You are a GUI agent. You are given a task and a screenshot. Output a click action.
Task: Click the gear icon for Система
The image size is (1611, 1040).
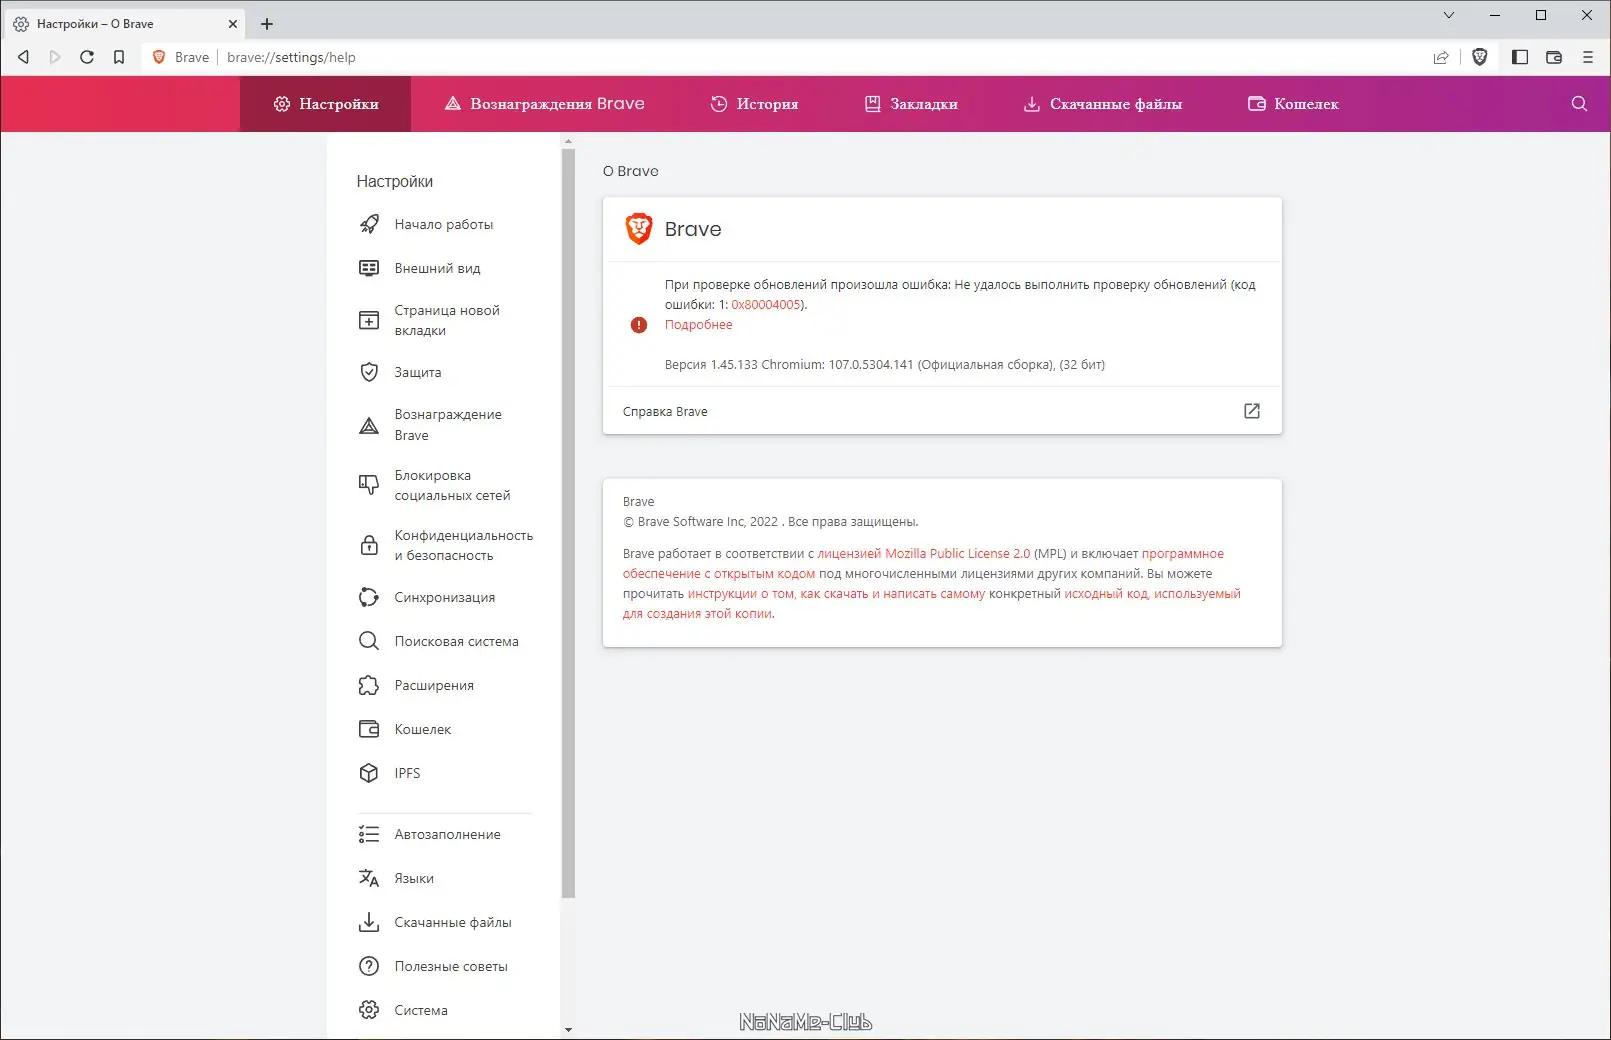(x=369, y=1010)
